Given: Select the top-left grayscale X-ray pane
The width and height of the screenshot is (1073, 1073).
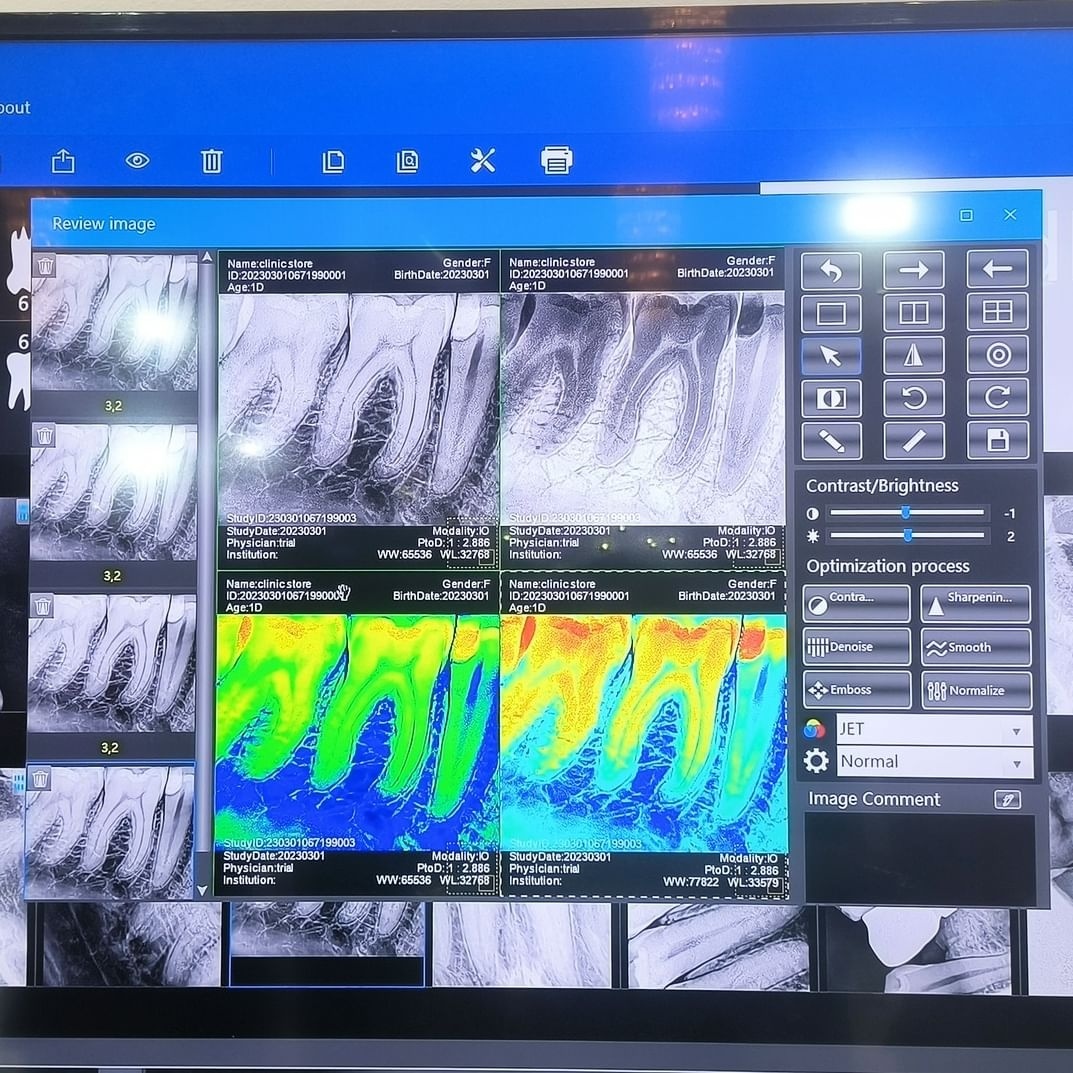Looking at the screenshot, I should [x=359, y=409].
